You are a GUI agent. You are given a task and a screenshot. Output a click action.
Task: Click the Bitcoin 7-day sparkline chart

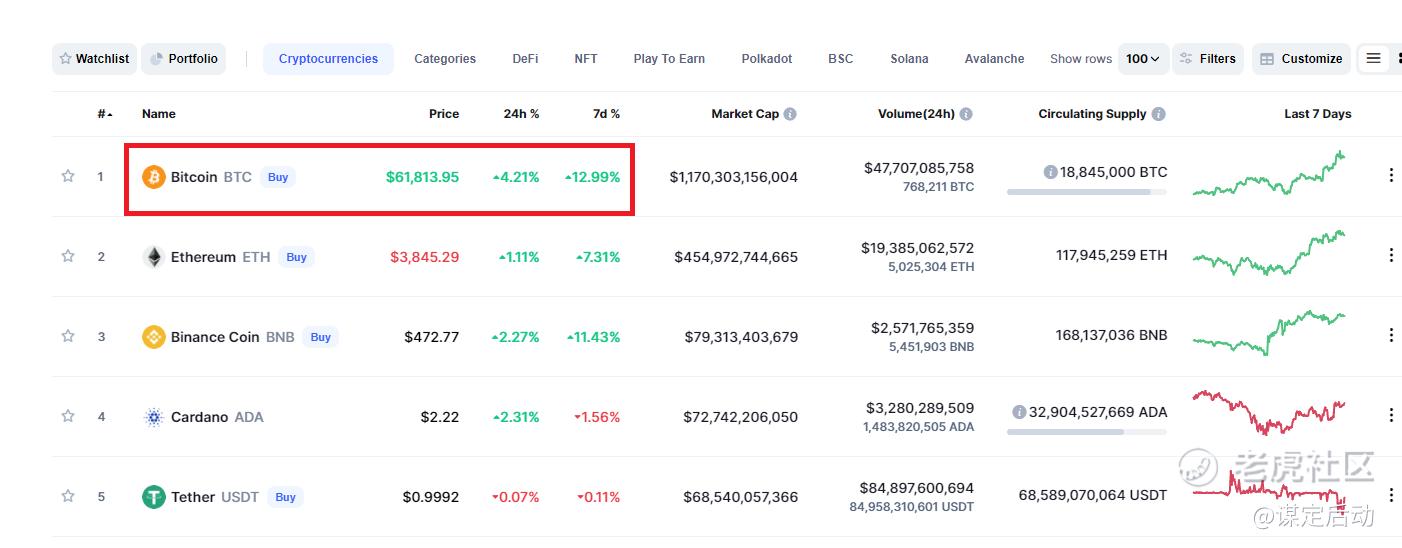pyautogui.click(x=1268, y=176)
